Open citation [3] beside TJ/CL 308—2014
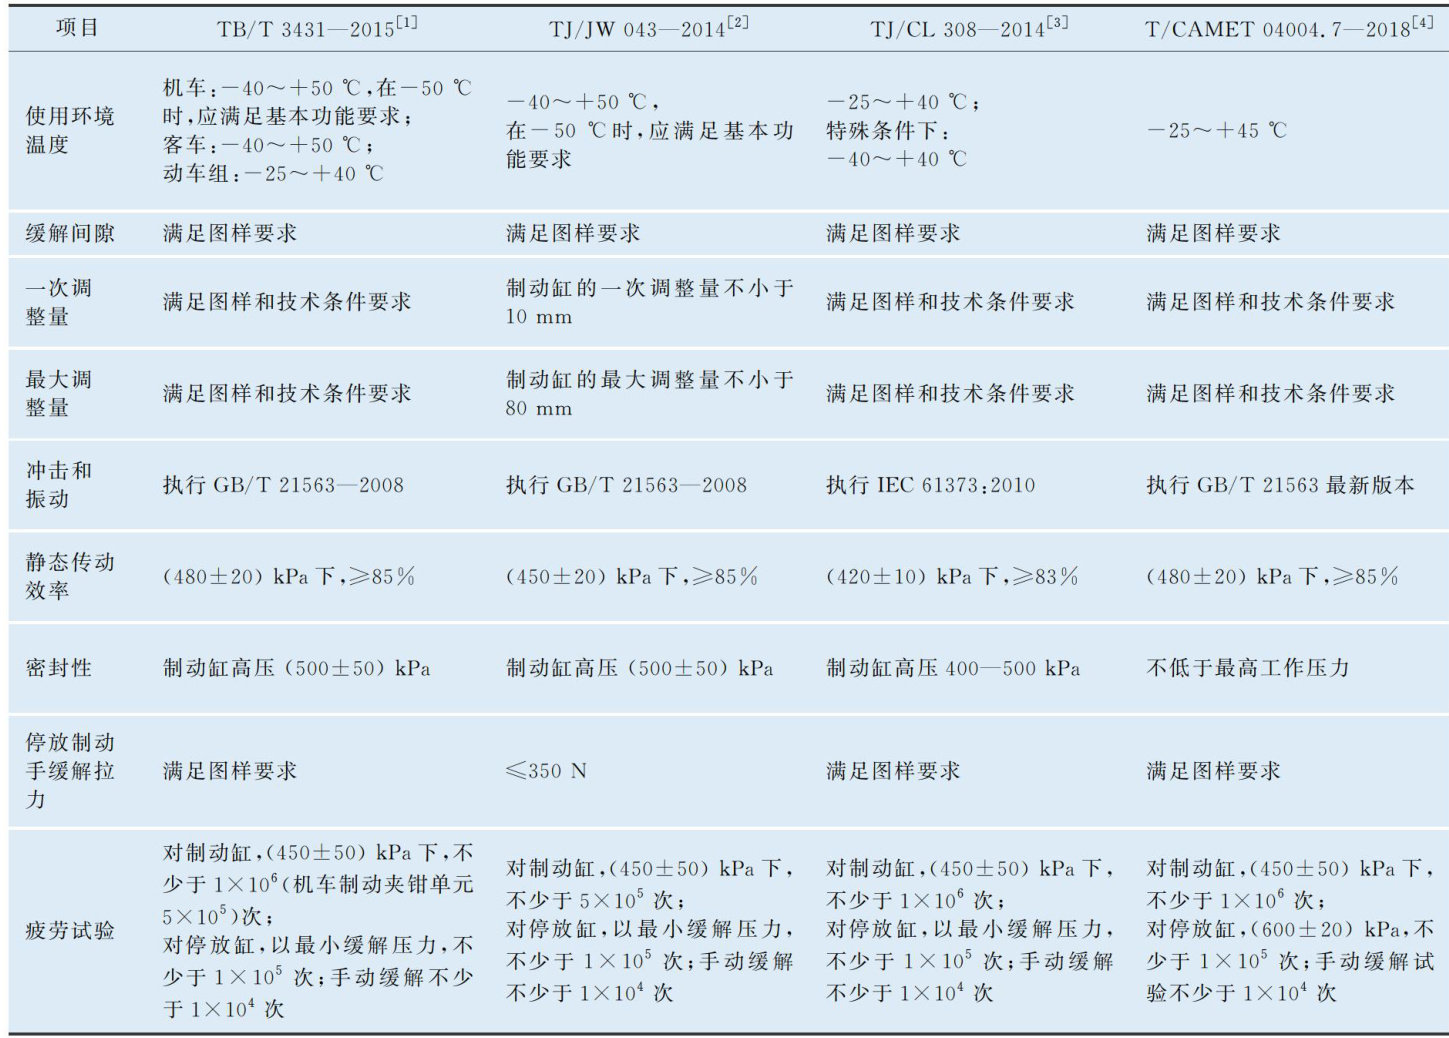Viewport: 1449px width, 1038px height. (1057, 22)
